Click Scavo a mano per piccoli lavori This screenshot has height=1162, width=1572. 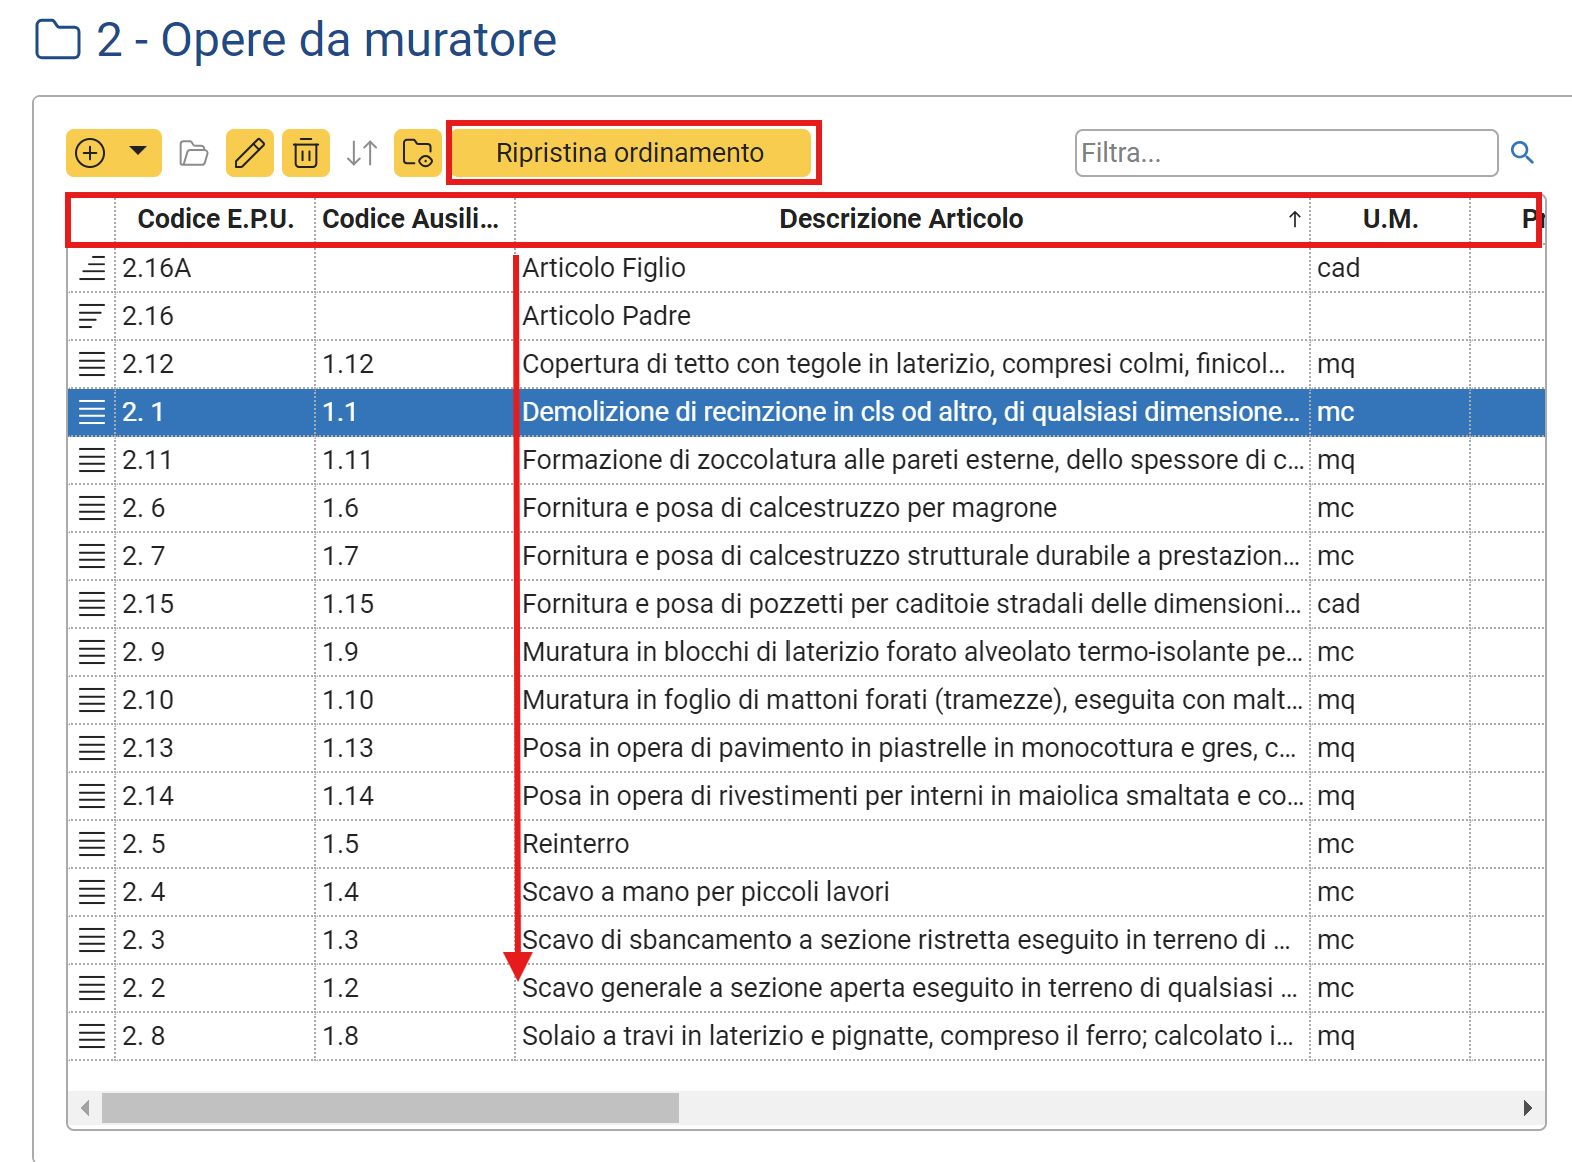pos(705,892)
